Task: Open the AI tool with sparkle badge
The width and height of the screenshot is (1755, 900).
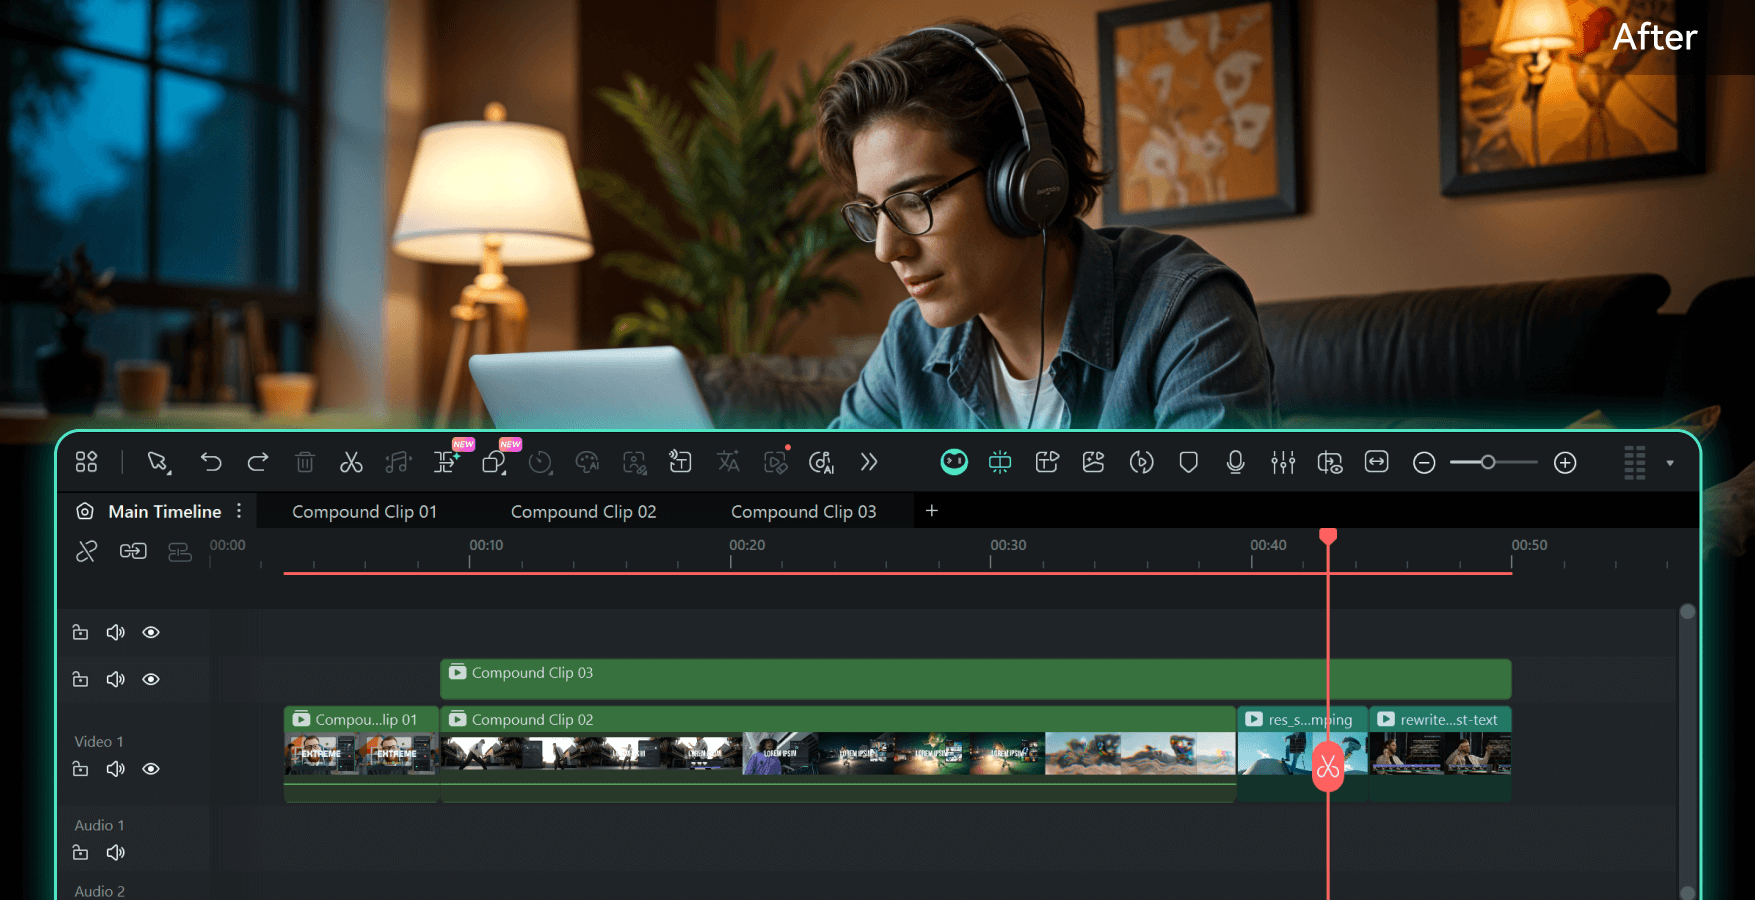Action: 446,461
